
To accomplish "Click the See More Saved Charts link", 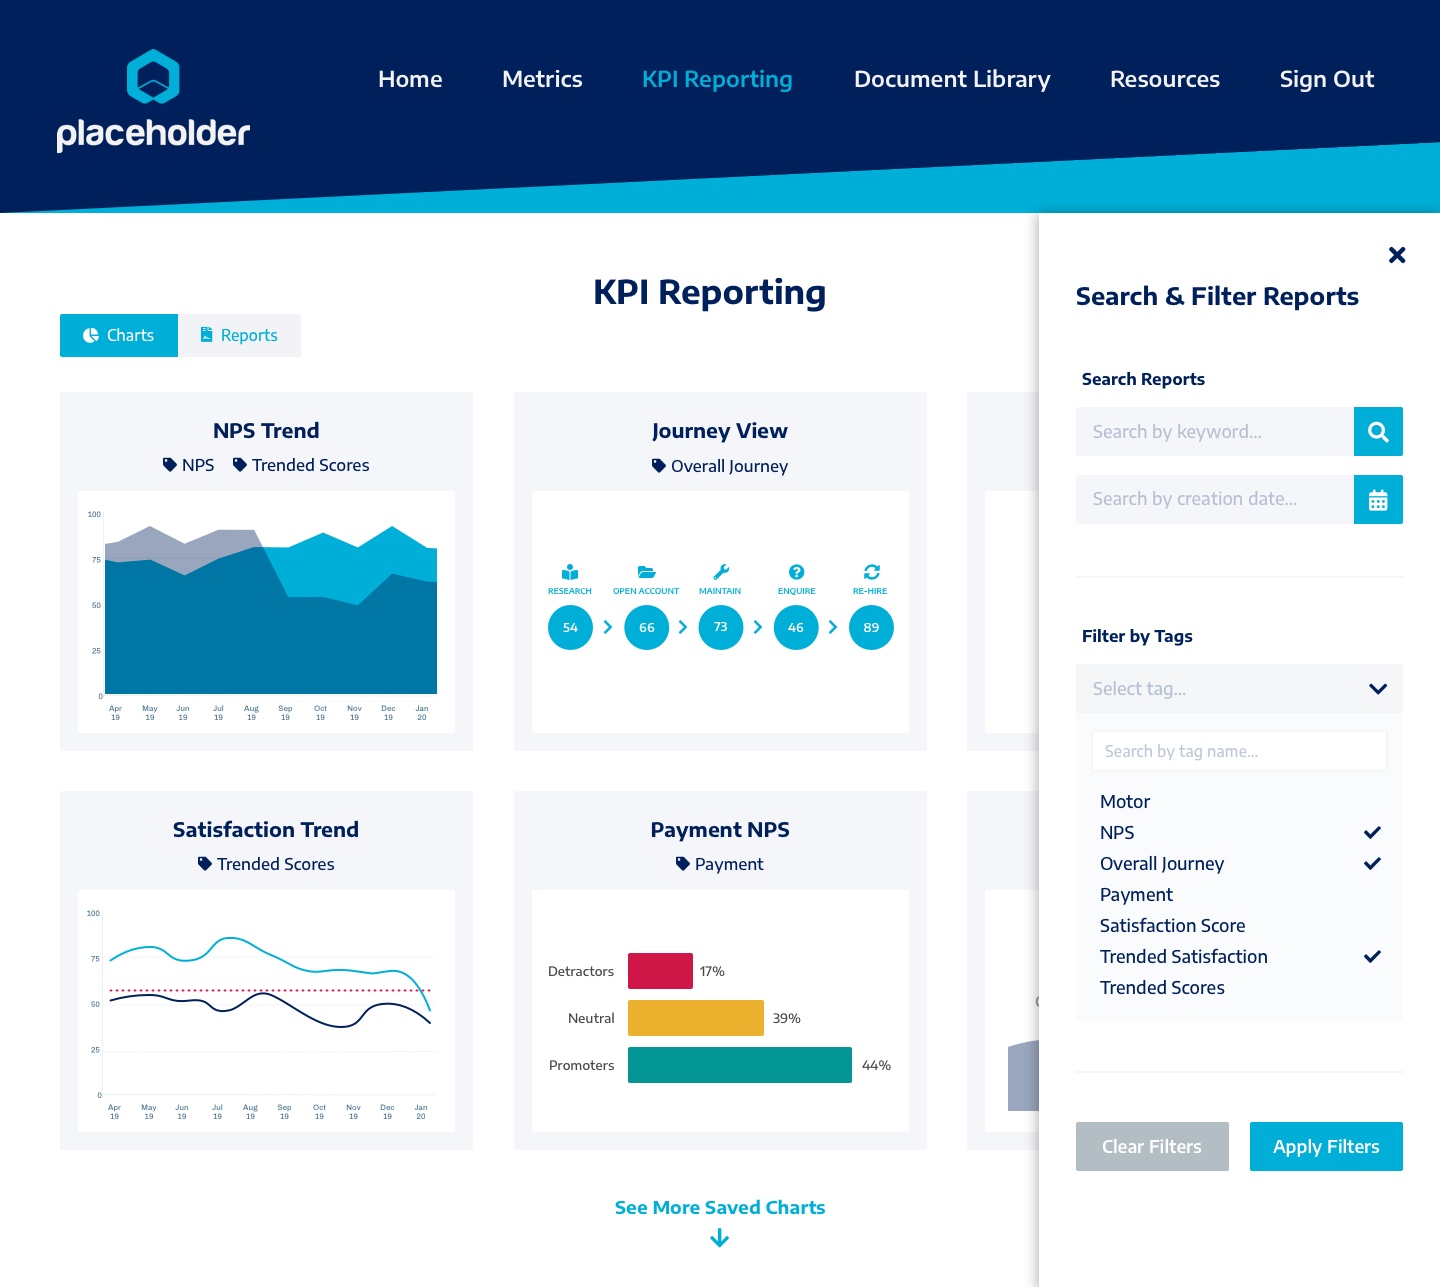I will pyautogui.click(x=719, y=1207).
